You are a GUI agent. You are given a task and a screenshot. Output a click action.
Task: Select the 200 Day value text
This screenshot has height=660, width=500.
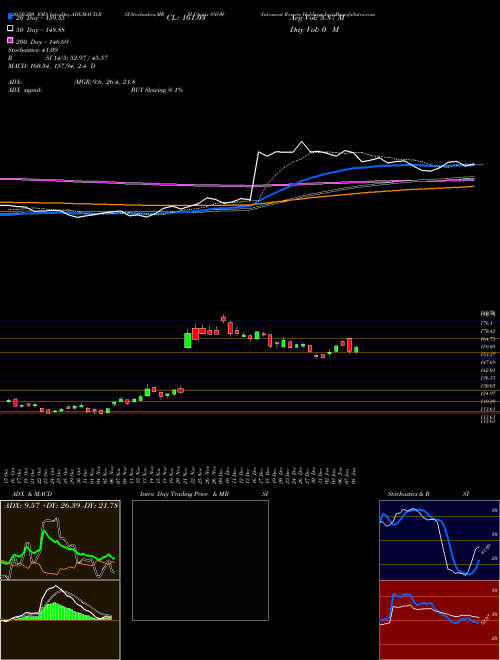[x=42, y=42]
